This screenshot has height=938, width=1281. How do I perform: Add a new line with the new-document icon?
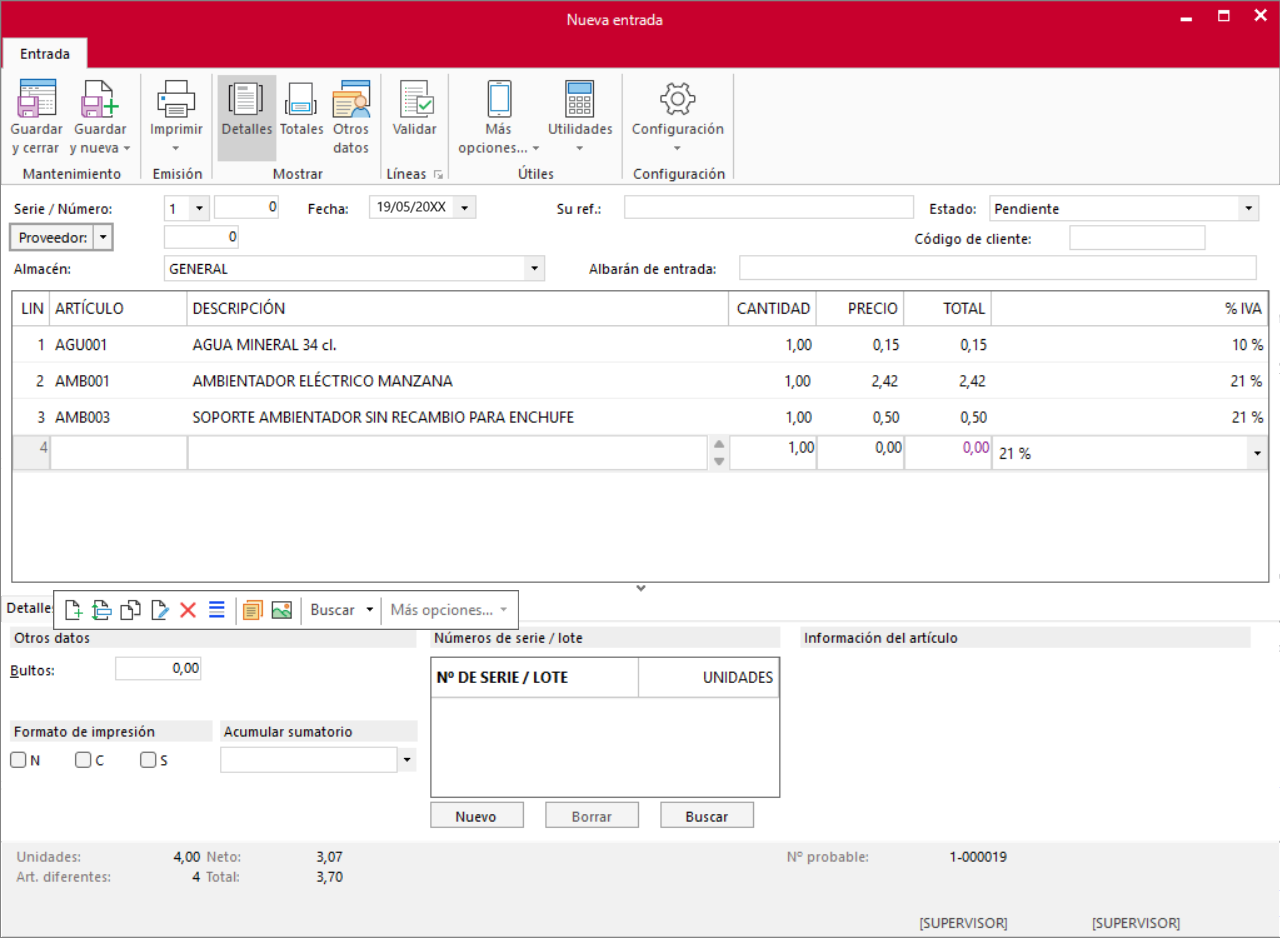(x=73, y=610)
